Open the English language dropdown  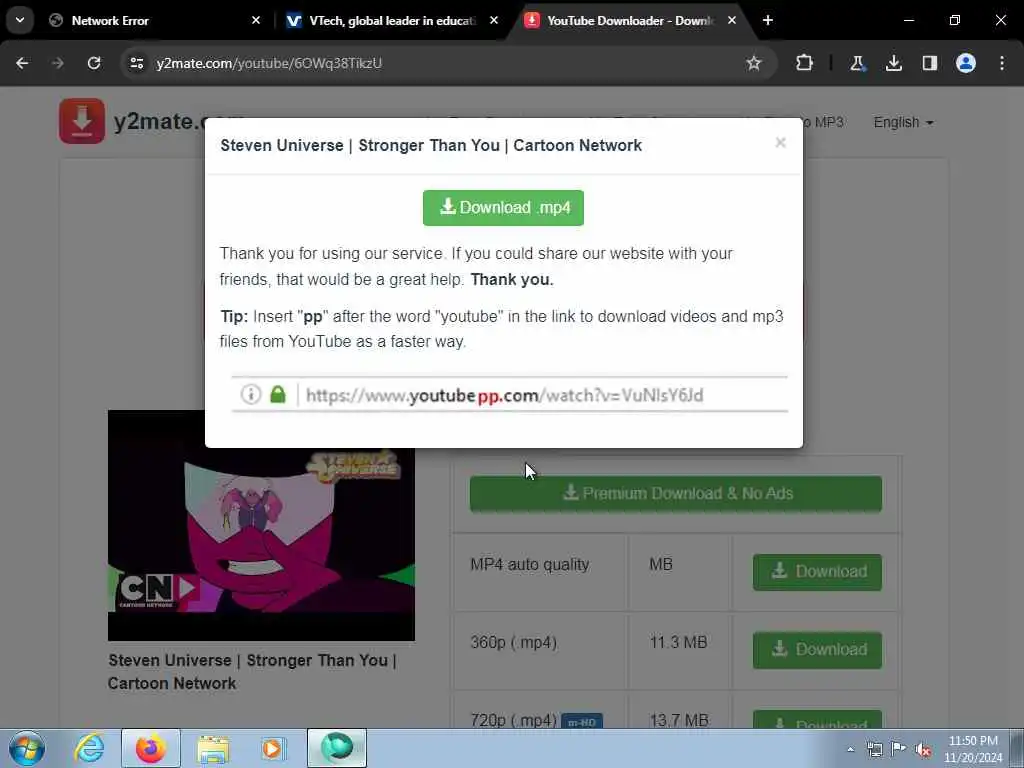point(903,123)
